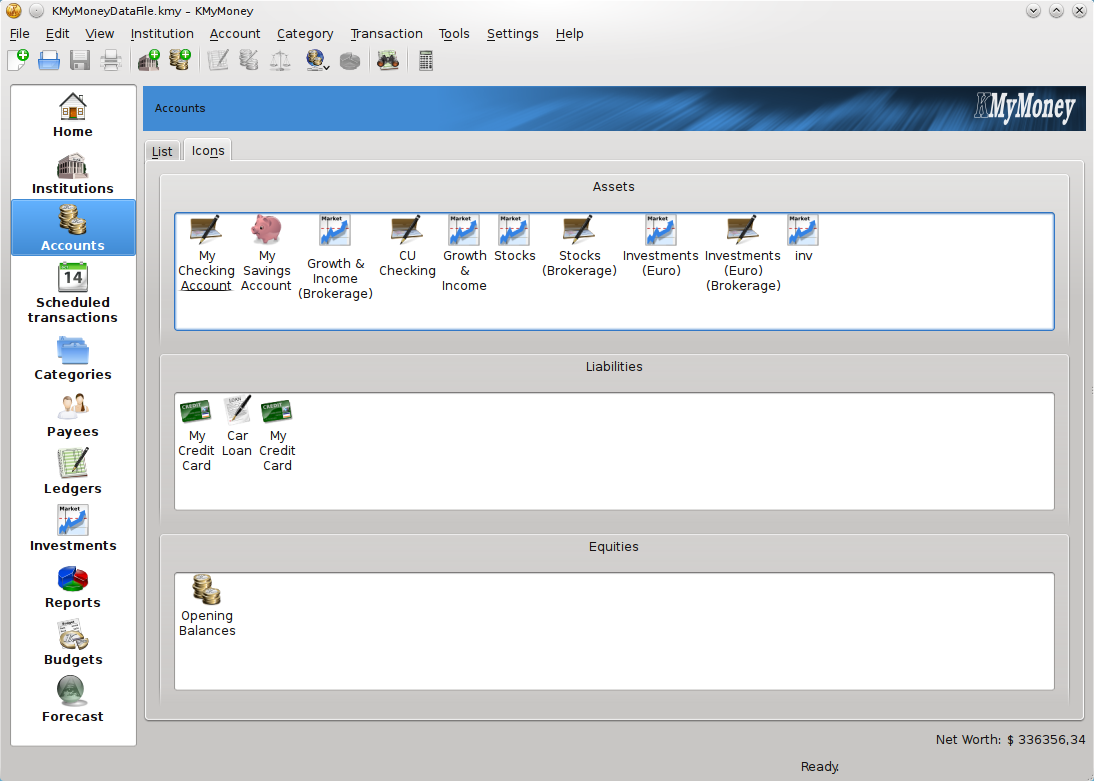
Task: Select the Opening Balances equity account
Action: pyautogui.click(x=207, y=606)
